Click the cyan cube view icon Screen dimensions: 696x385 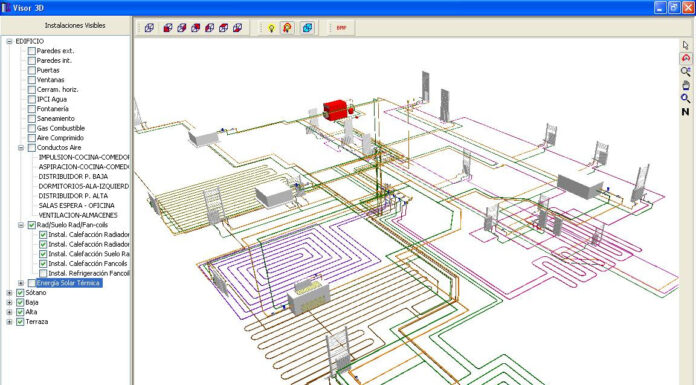pos(307,28)
